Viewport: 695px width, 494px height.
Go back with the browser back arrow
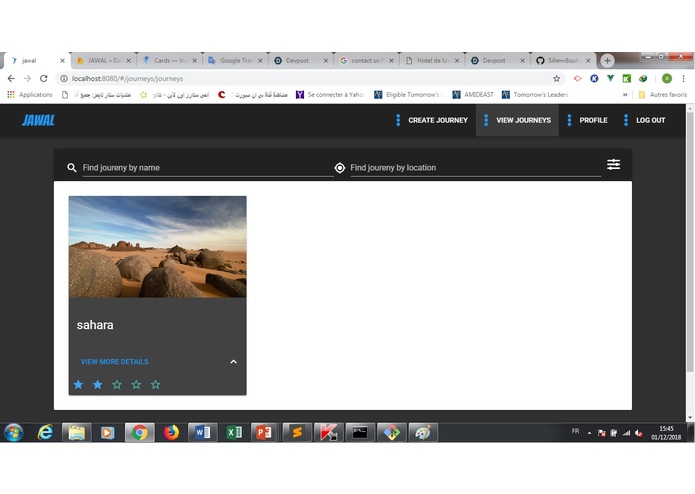[11, 78]
